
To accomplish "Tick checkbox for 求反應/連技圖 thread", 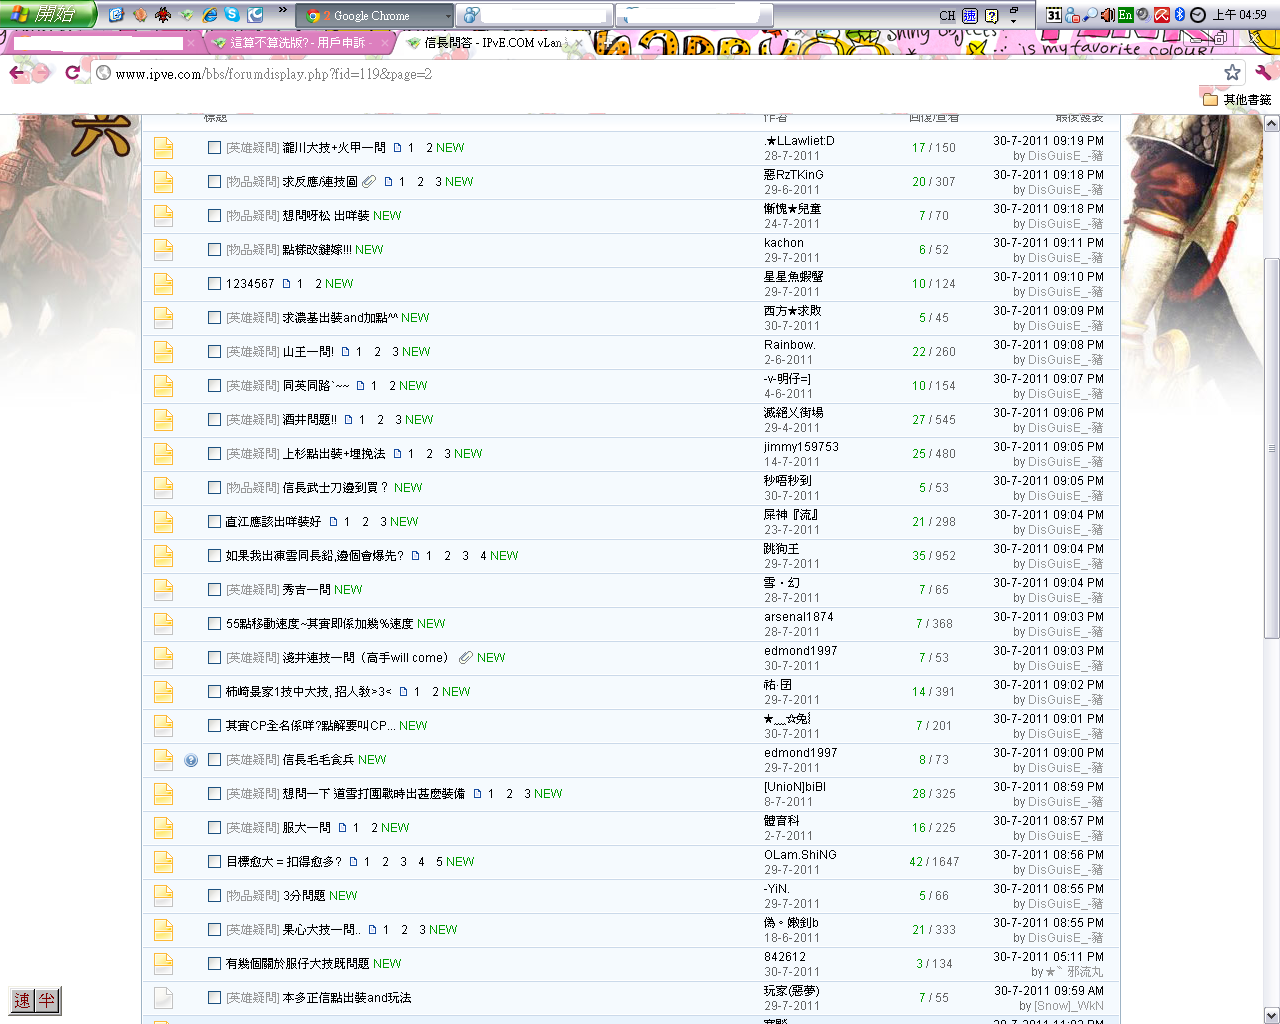I will click(x=214, y=181).
